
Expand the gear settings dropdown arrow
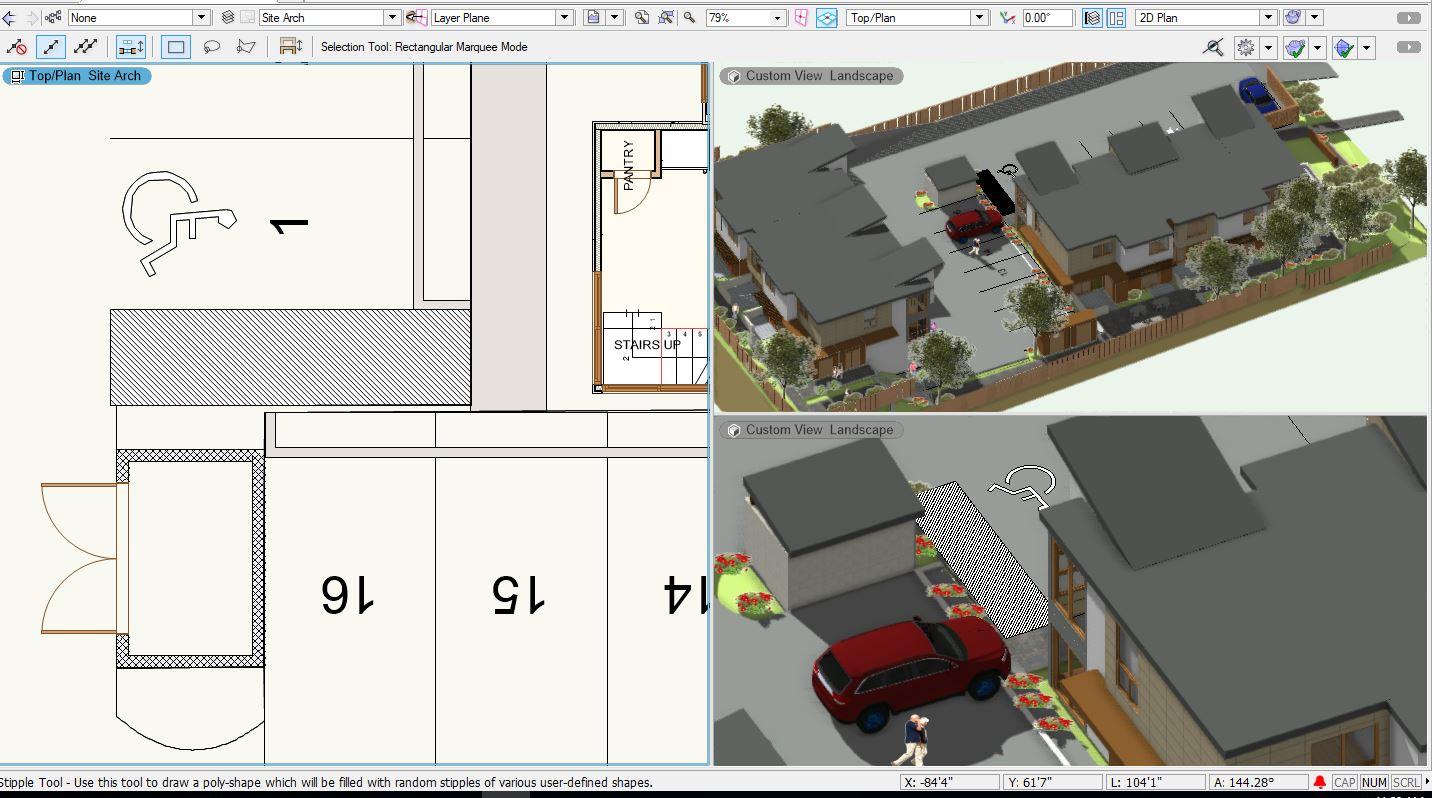1268,47
